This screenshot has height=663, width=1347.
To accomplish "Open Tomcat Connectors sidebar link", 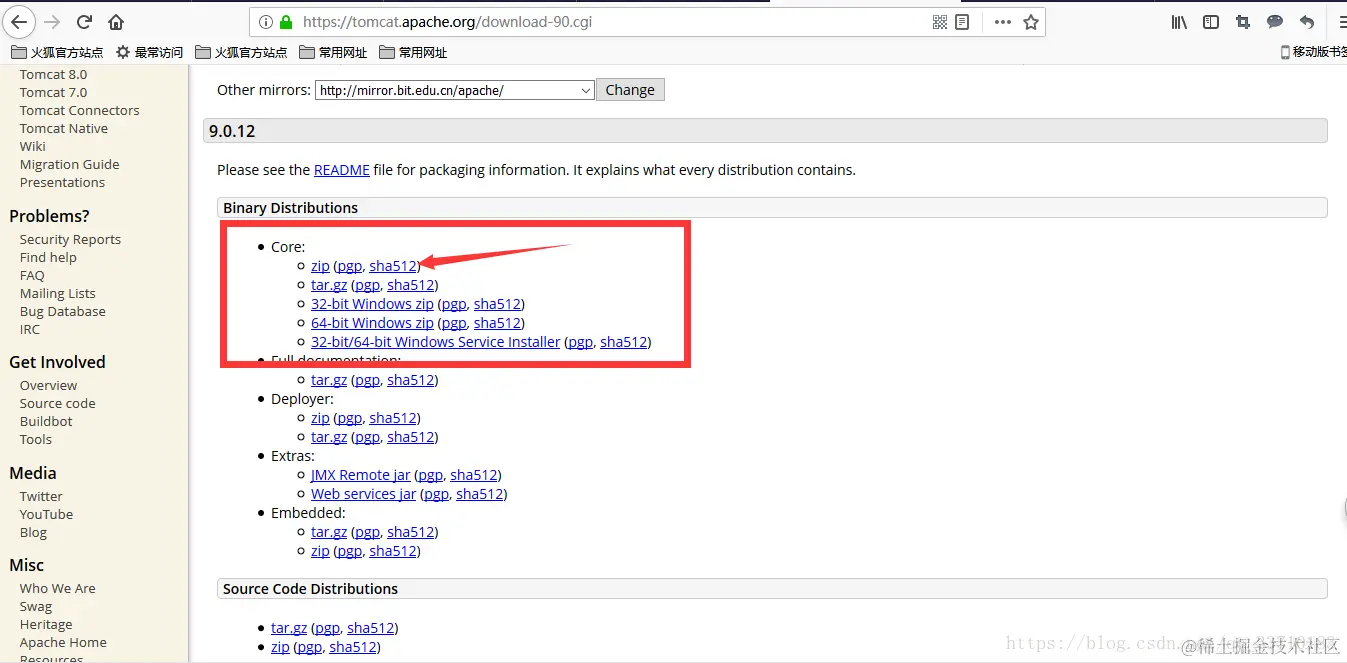I will point(80,110).
